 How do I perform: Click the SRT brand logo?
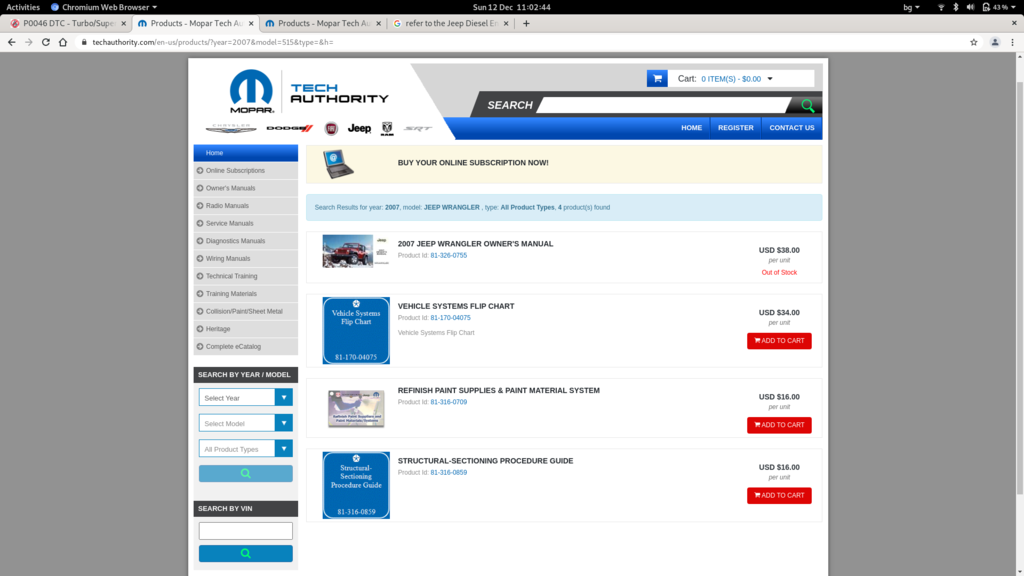coord(419,128)
